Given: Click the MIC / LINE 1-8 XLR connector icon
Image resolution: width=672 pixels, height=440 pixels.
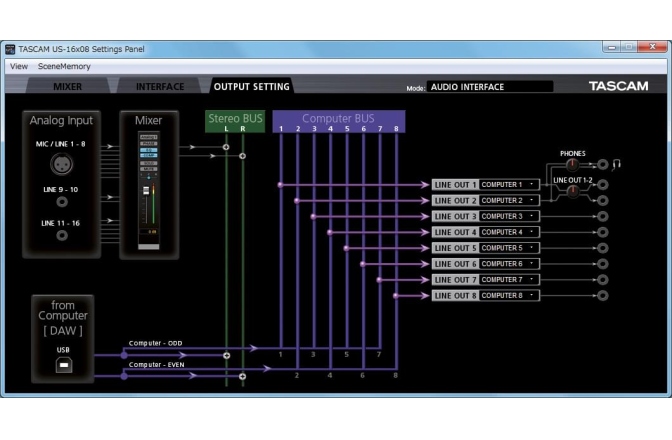Looking at the screenshot, I should click(62, 164).
